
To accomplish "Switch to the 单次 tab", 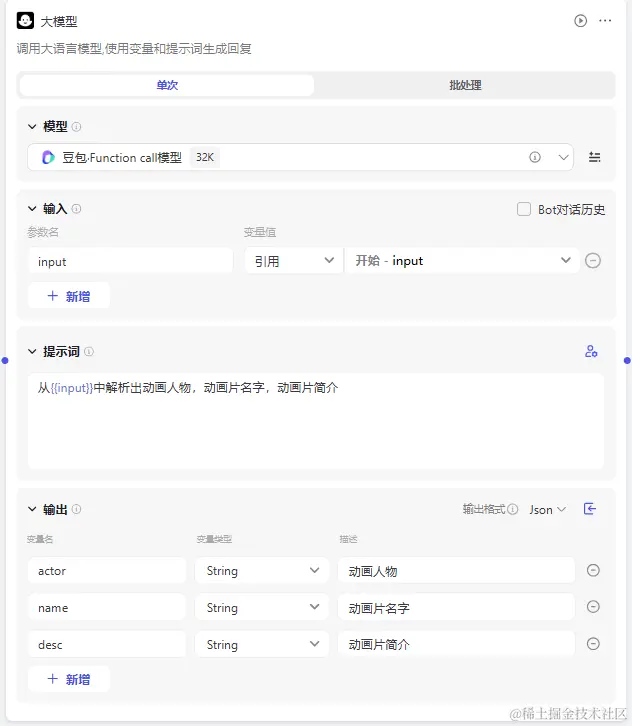I will pyautogui.click(x=167, y=85).
